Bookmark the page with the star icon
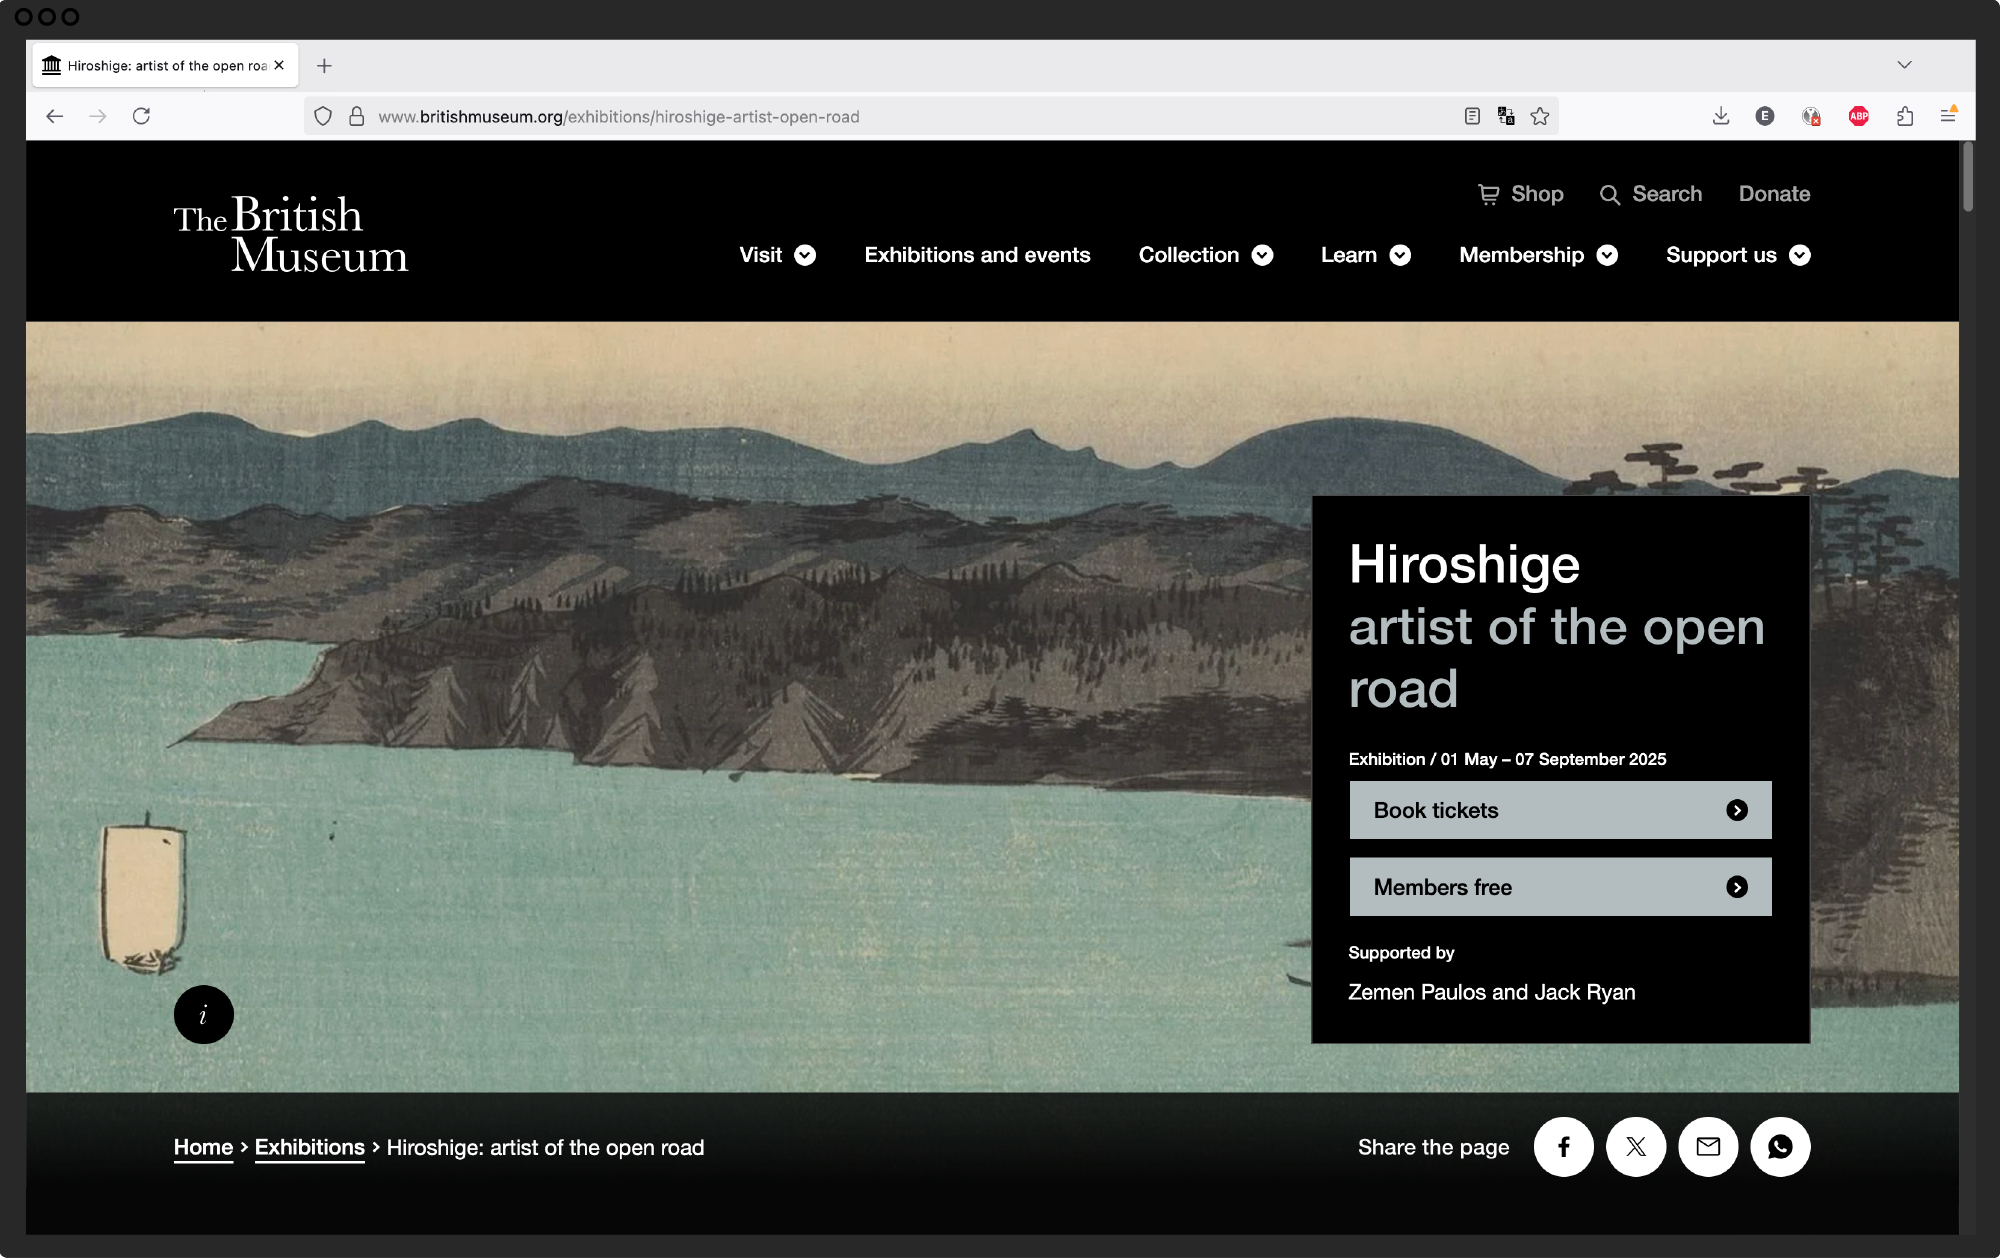The height and width of the screenshot is (1258, 2000). (x=1538, y=116)
